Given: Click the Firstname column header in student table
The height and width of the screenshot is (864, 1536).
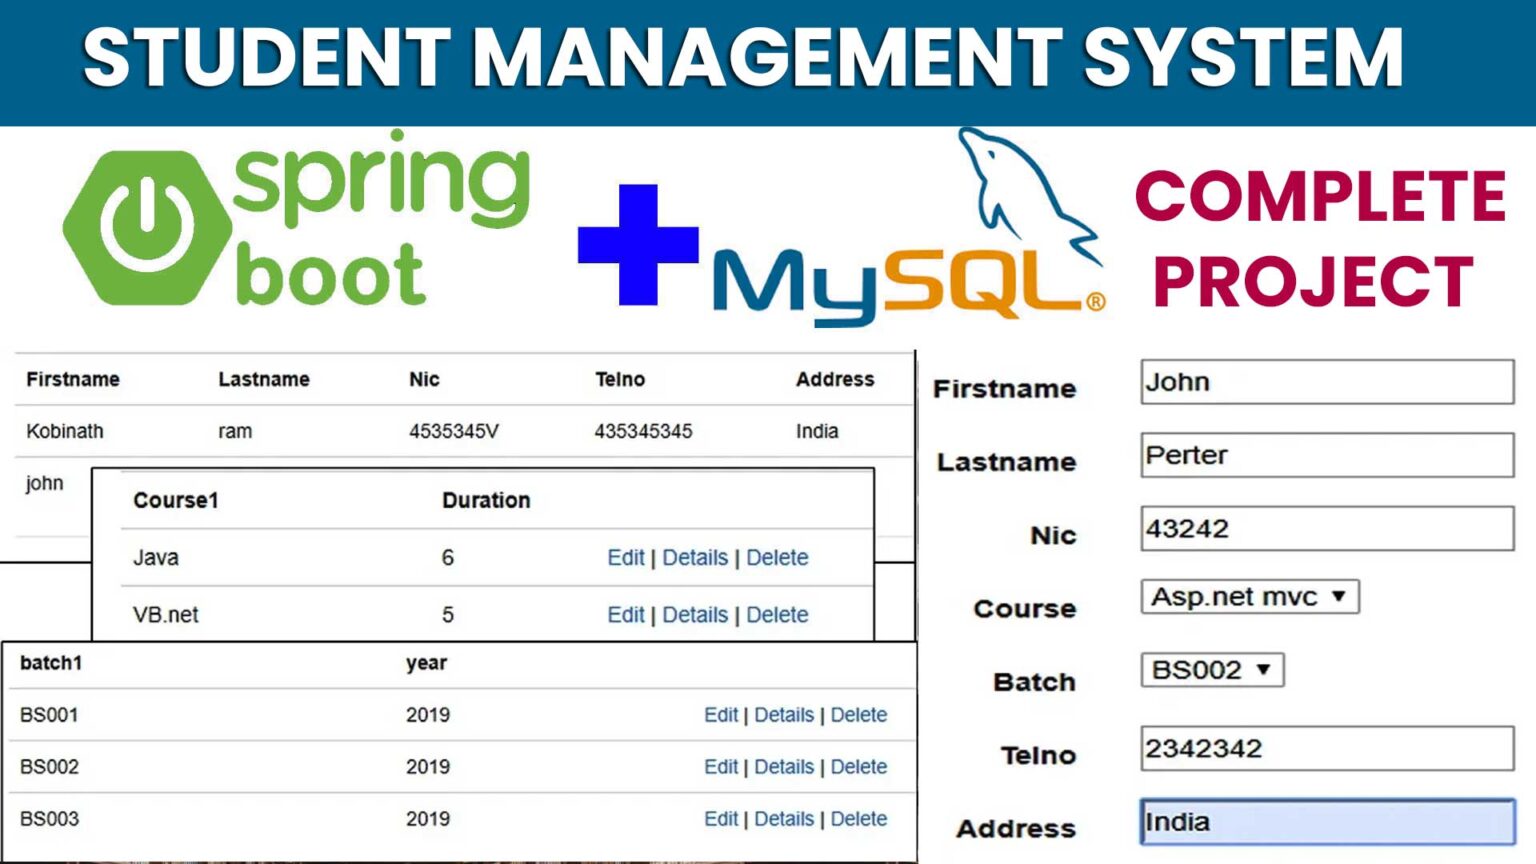Looking at the screenshot, I should coord(73,380).
